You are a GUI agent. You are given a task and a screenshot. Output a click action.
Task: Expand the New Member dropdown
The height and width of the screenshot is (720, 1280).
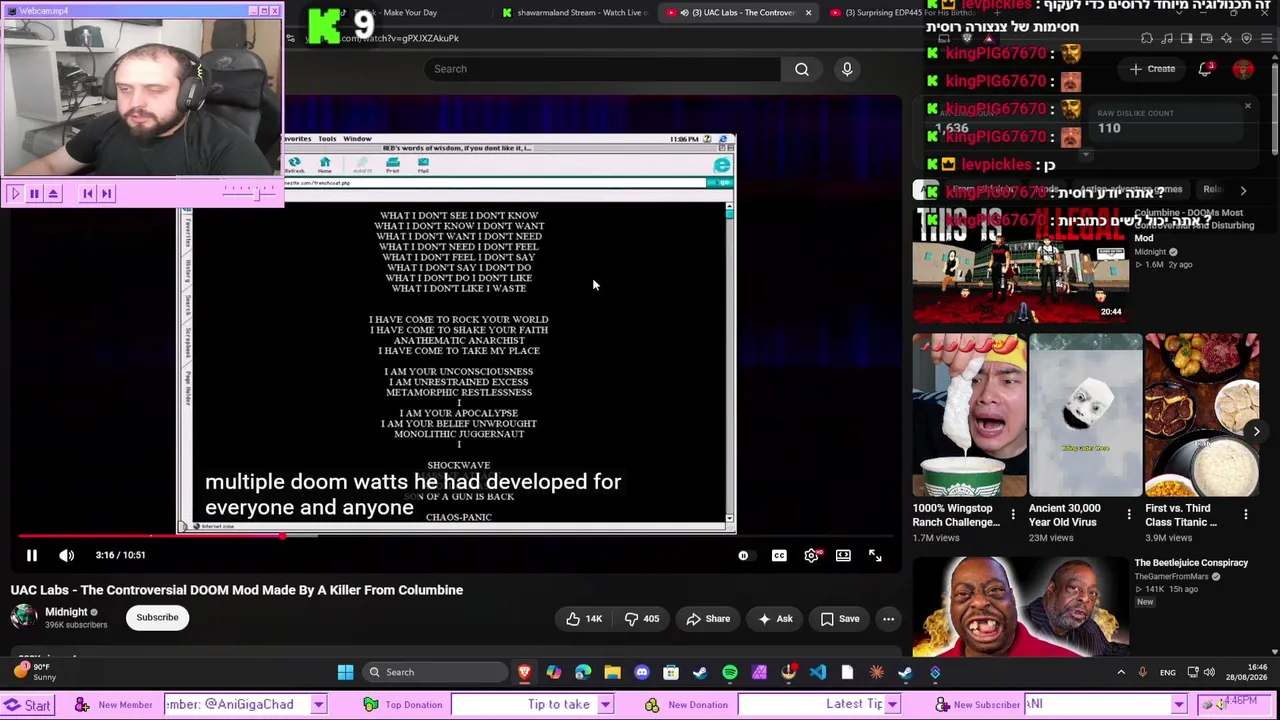pos(318,705)
